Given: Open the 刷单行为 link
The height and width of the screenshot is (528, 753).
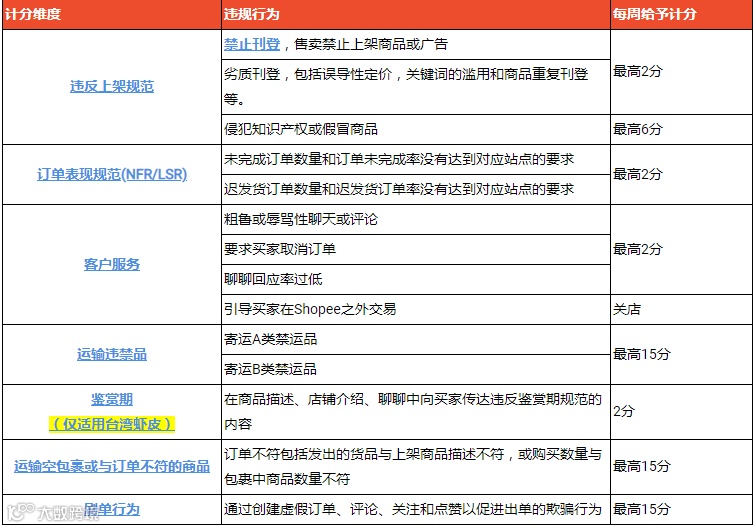Looking at the screenshot, I should point(112,509).
